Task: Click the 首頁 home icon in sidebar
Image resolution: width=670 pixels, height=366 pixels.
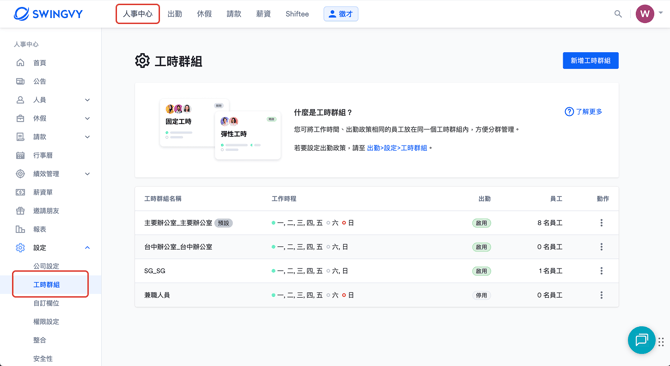Action: tap(20, 63)
